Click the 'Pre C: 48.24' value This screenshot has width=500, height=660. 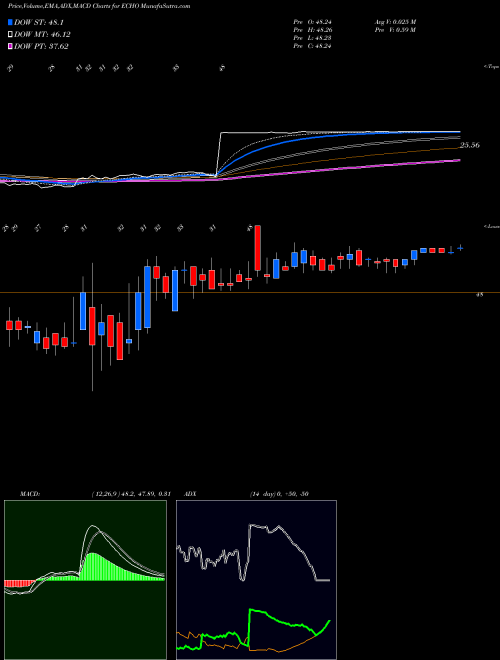pos(312,46)
